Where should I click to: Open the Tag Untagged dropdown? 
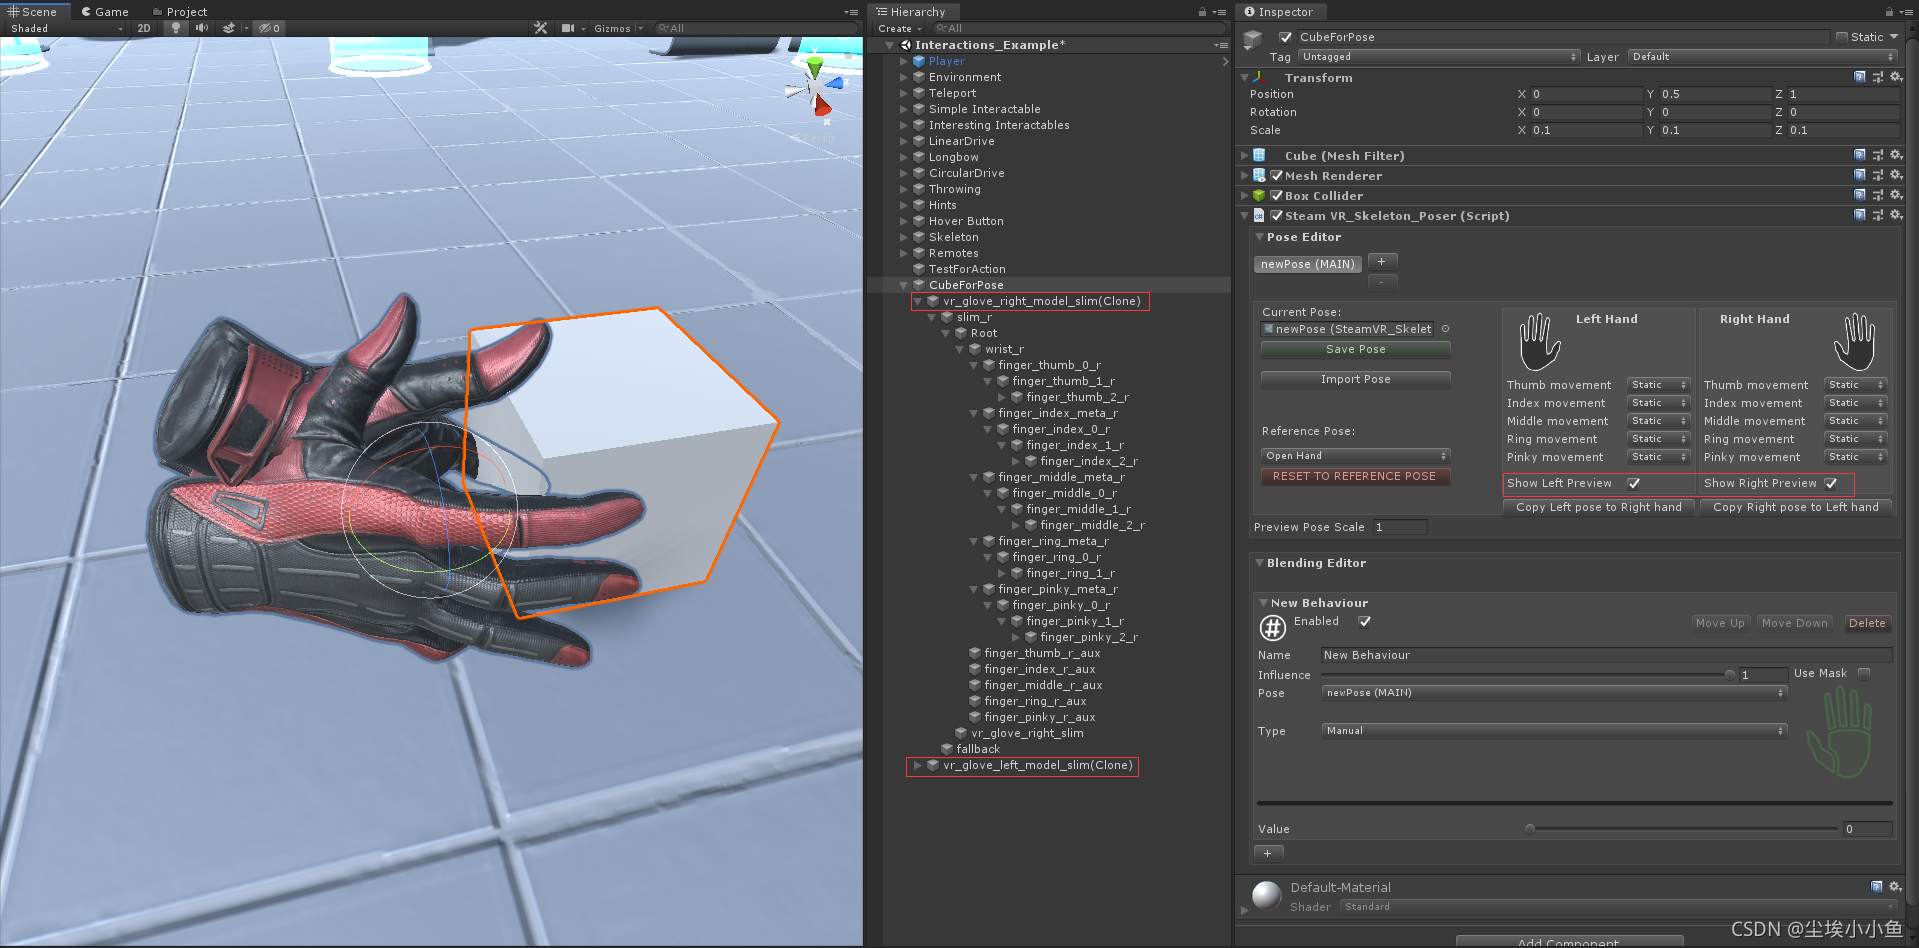(x=1439, y=57)
